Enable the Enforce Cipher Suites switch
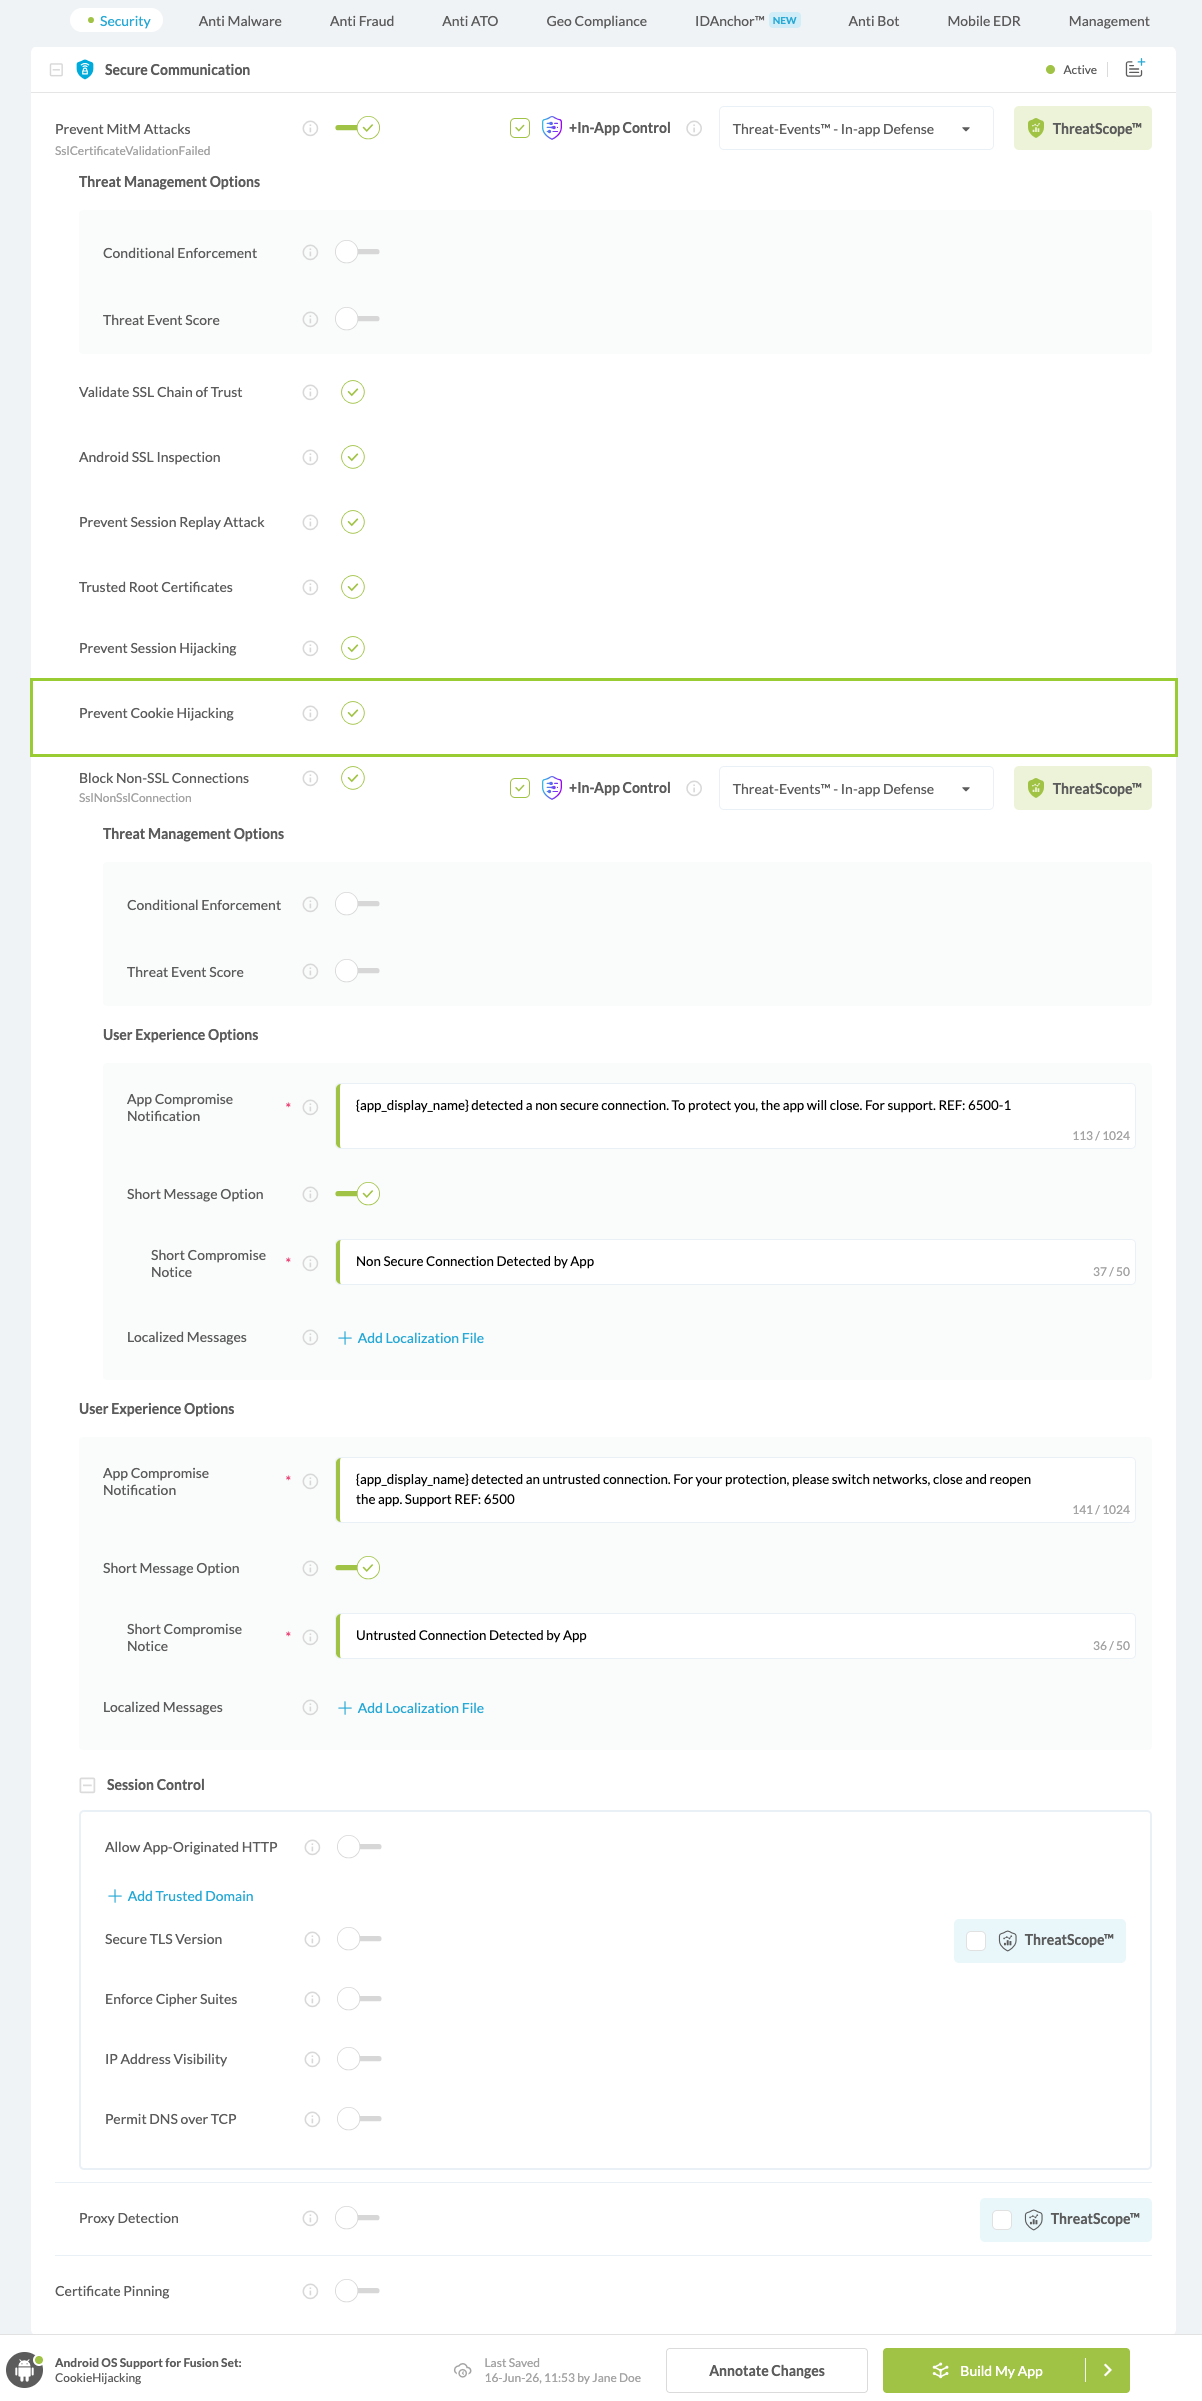 (359, 1999)
